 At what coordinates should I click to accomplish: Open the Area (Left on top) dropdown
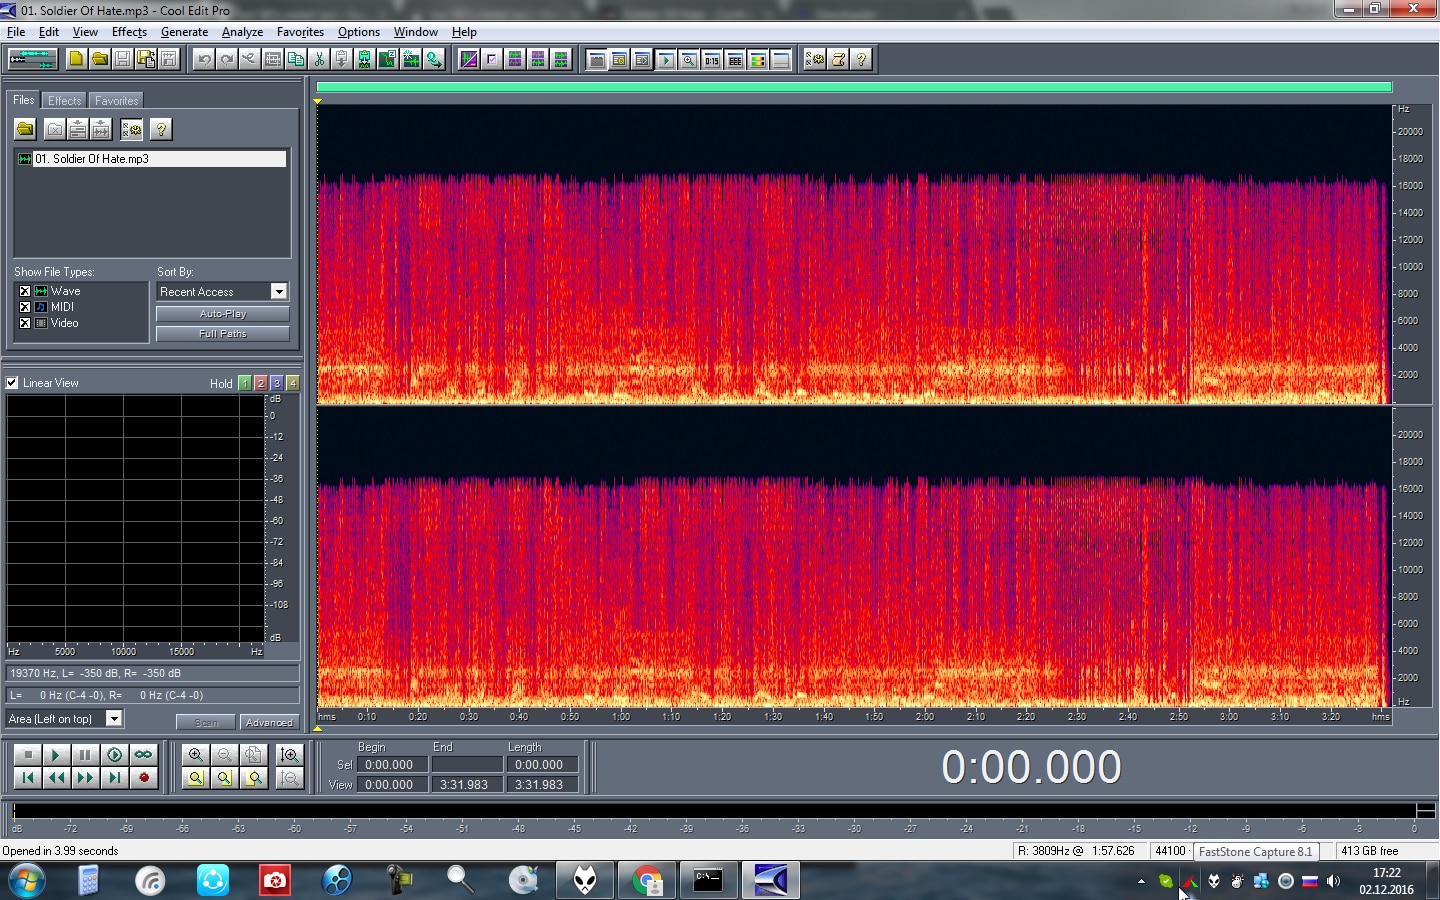(114, 718)
